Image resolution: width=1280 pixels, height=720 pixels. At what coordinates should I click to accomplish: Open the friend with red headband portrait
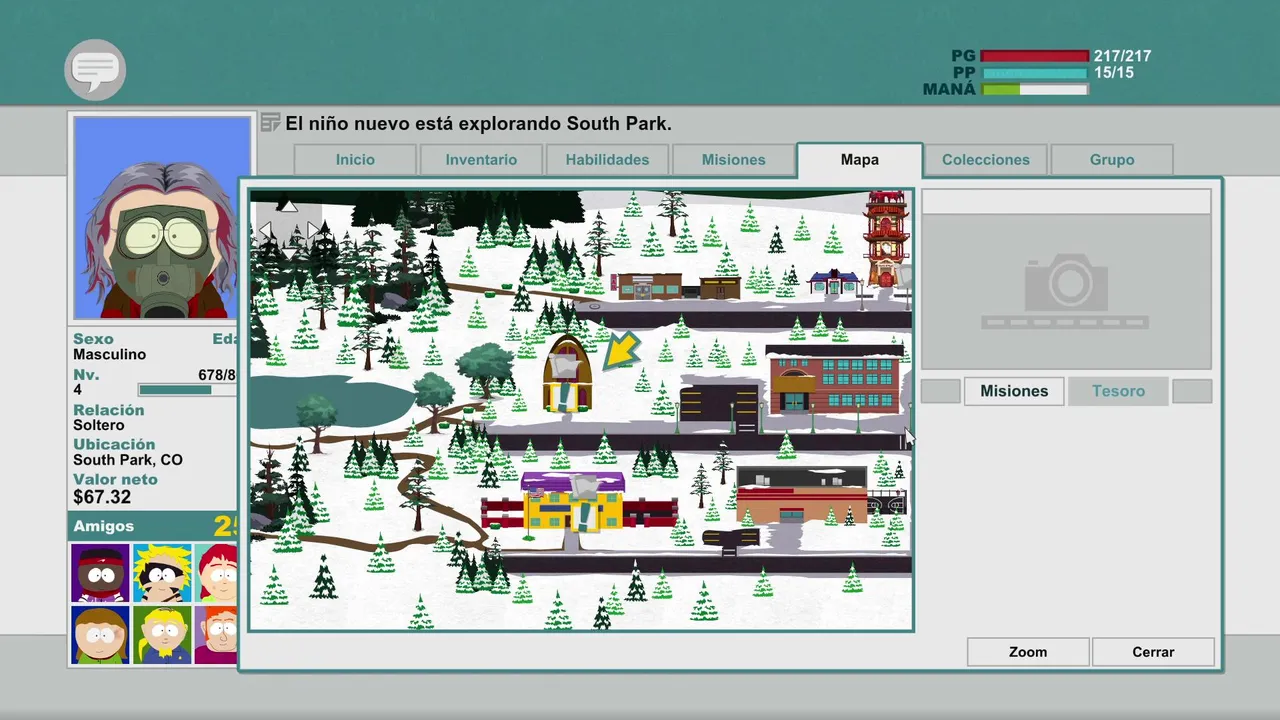coord(100,573)
